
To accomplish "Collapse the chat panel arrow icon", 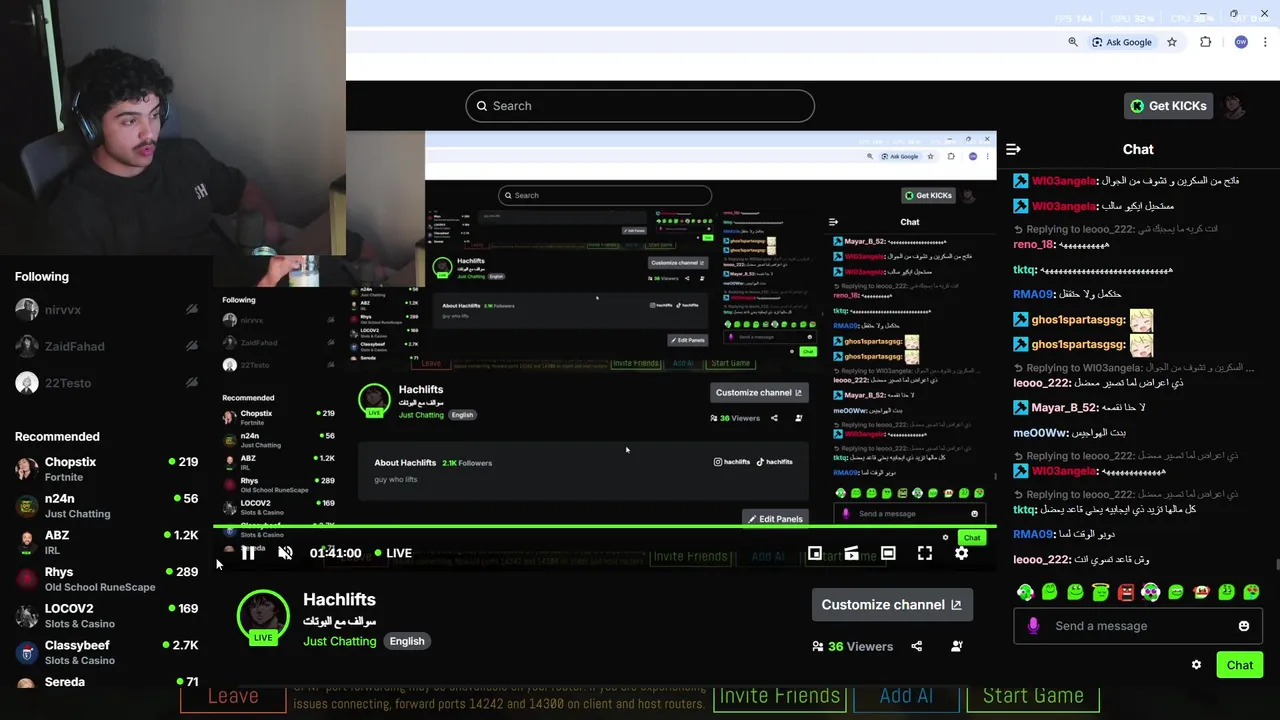I will click(1013, 149).
